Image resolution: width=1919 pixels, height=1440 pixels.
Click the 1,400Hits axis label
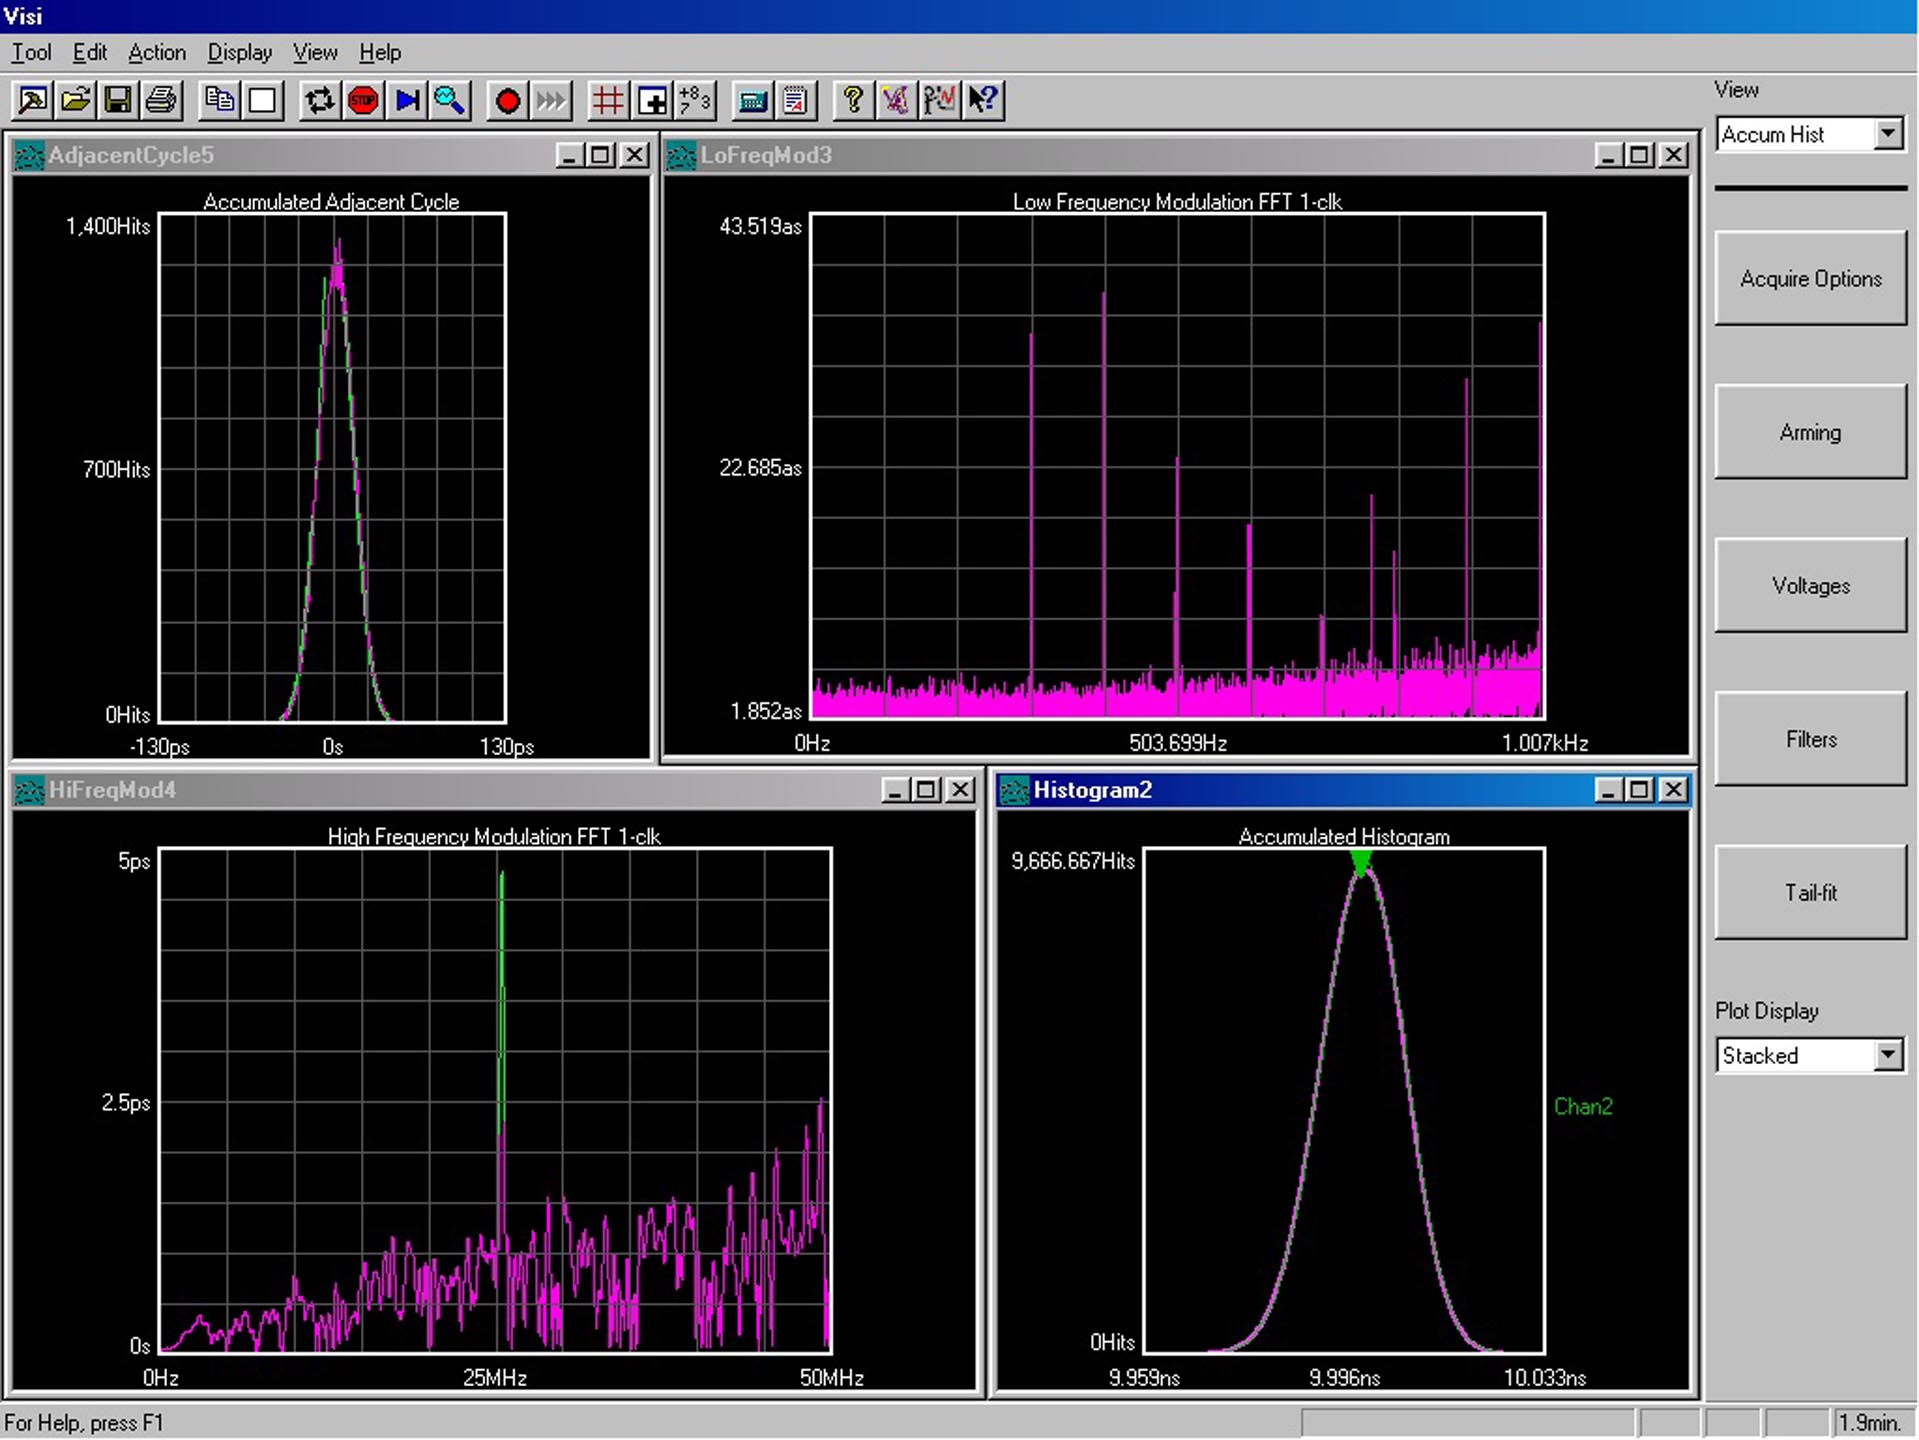tap(108, 227)
